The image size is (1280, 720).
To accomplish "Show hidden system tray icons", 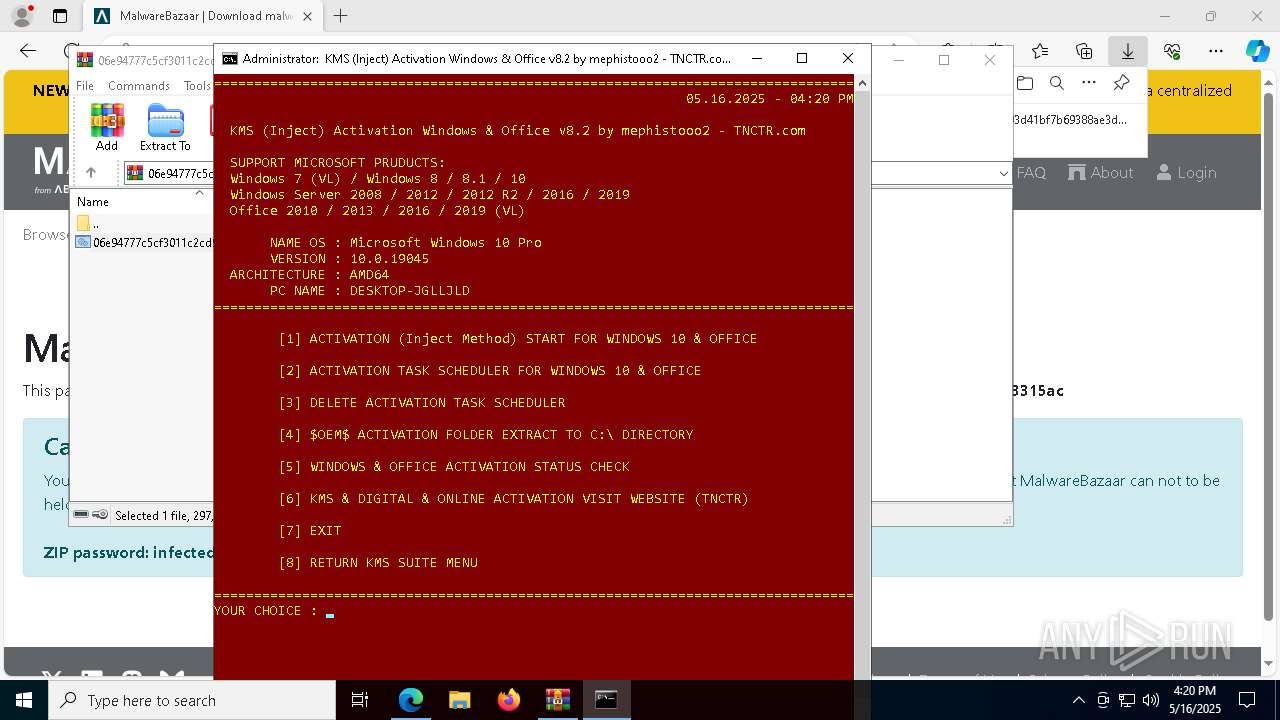I will 1078,700.
